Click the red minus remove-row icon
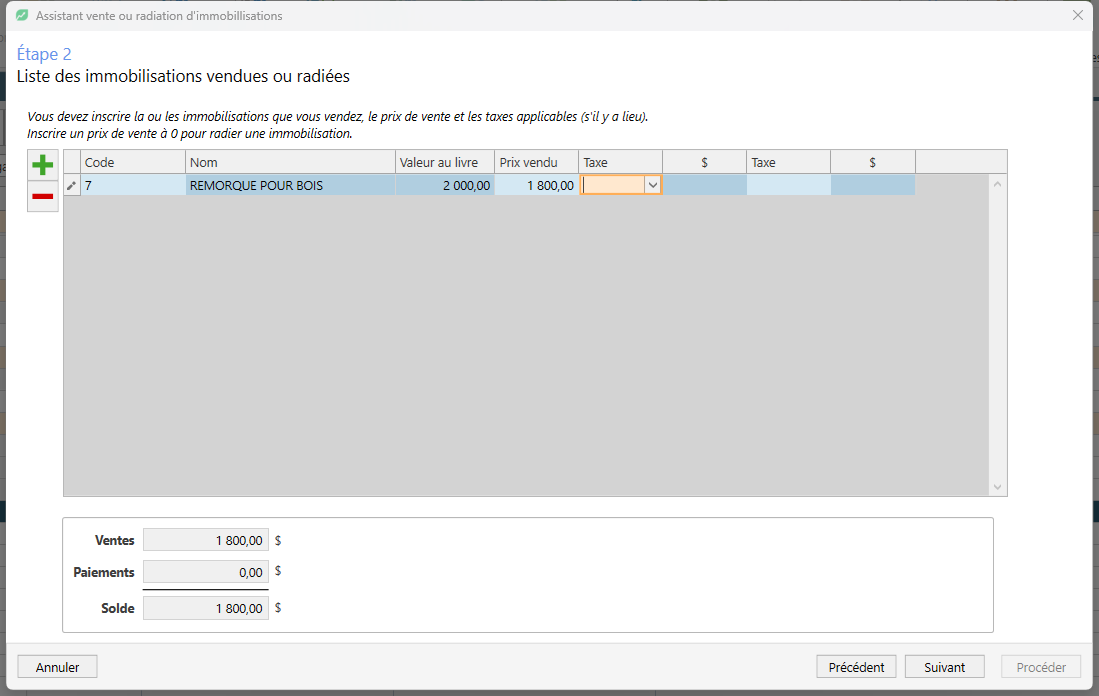Image resolution: width=1099 pixels, height=696 pixels. (x=43, y=196)
